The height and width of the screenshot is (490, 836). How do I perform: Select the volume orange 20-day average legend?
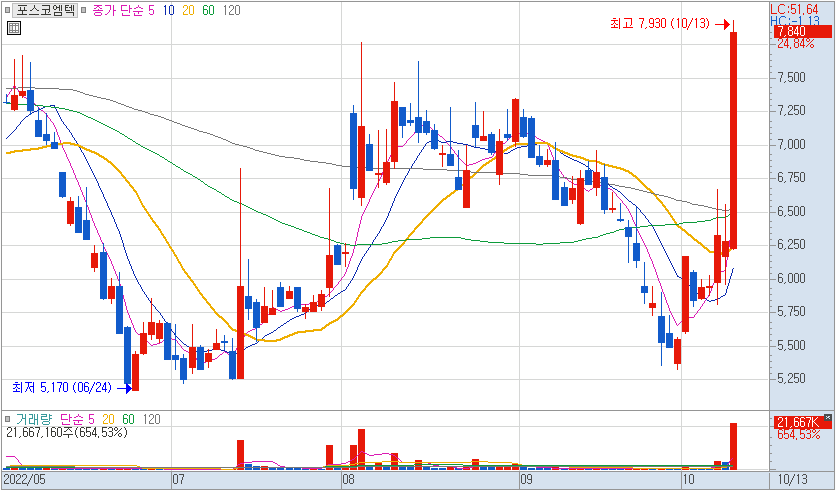pyautogui.click(x=108, y=419)
